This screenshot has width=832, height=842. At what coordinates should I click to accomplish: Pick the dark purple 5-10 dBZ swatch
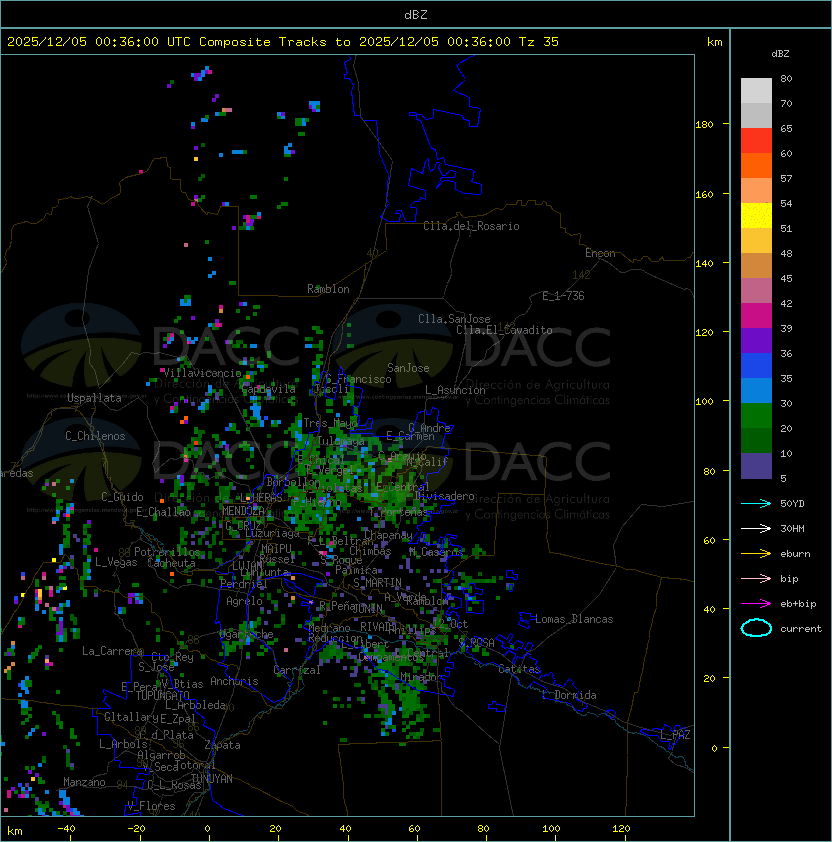(756, 466)
